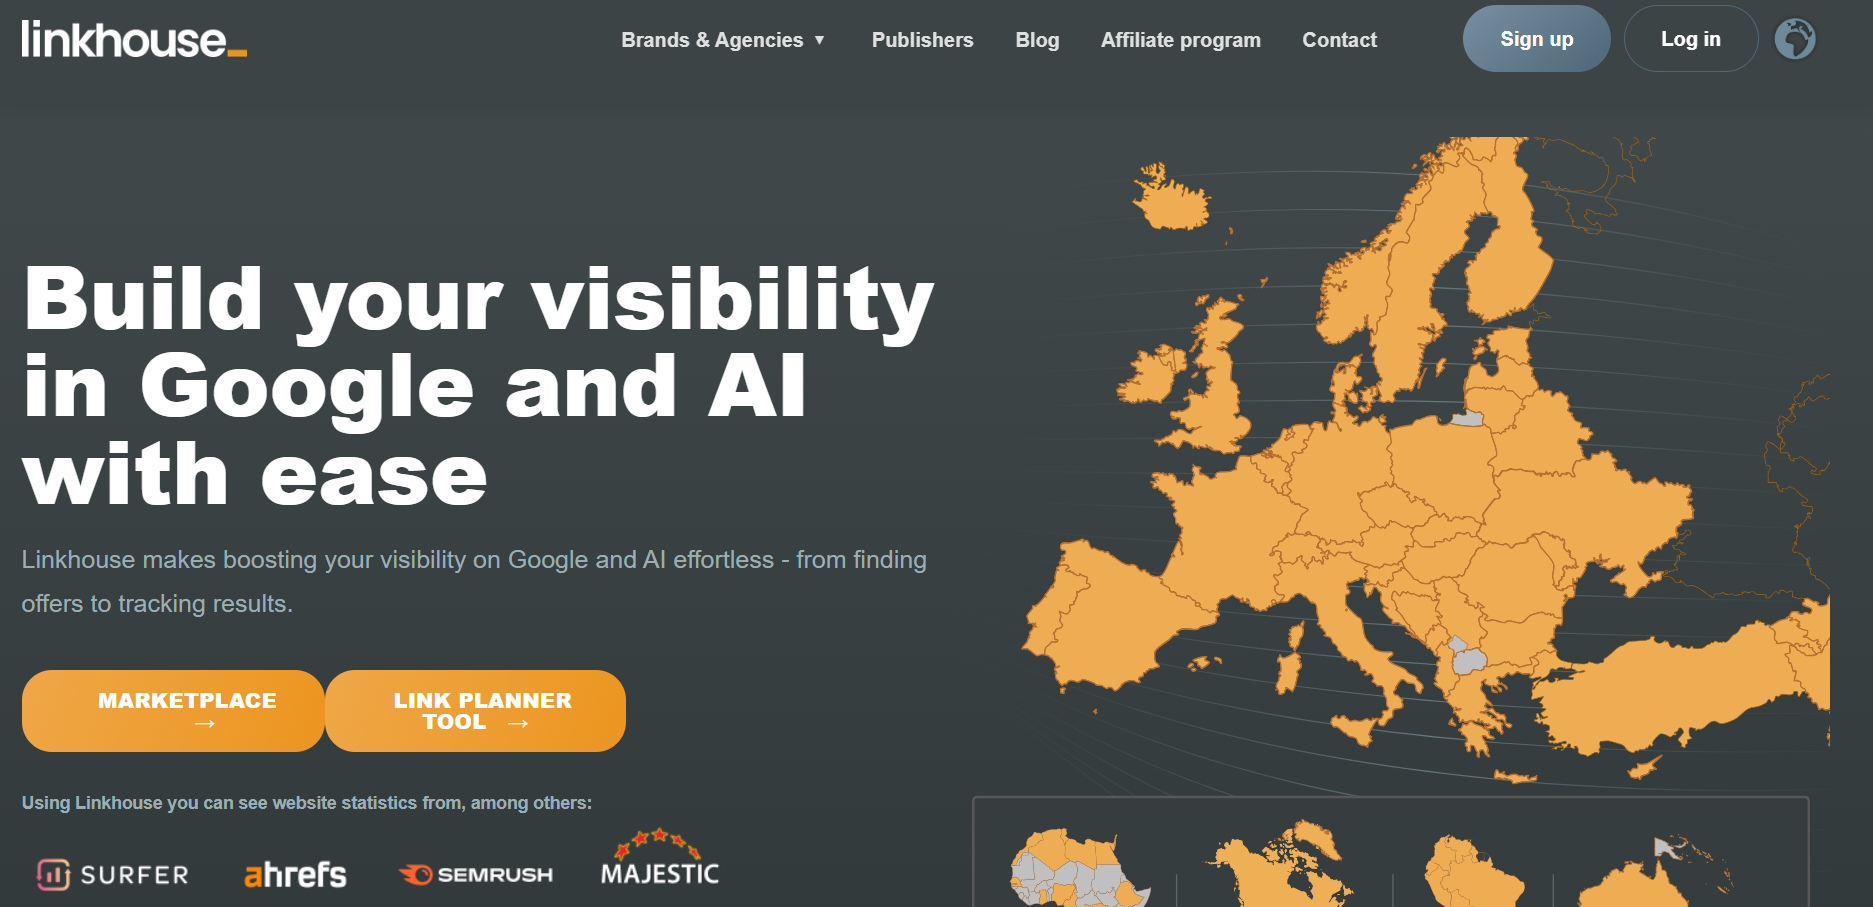Open the Brands & Agencies menu label
The image size is (1873, 907).
point(712,40)
